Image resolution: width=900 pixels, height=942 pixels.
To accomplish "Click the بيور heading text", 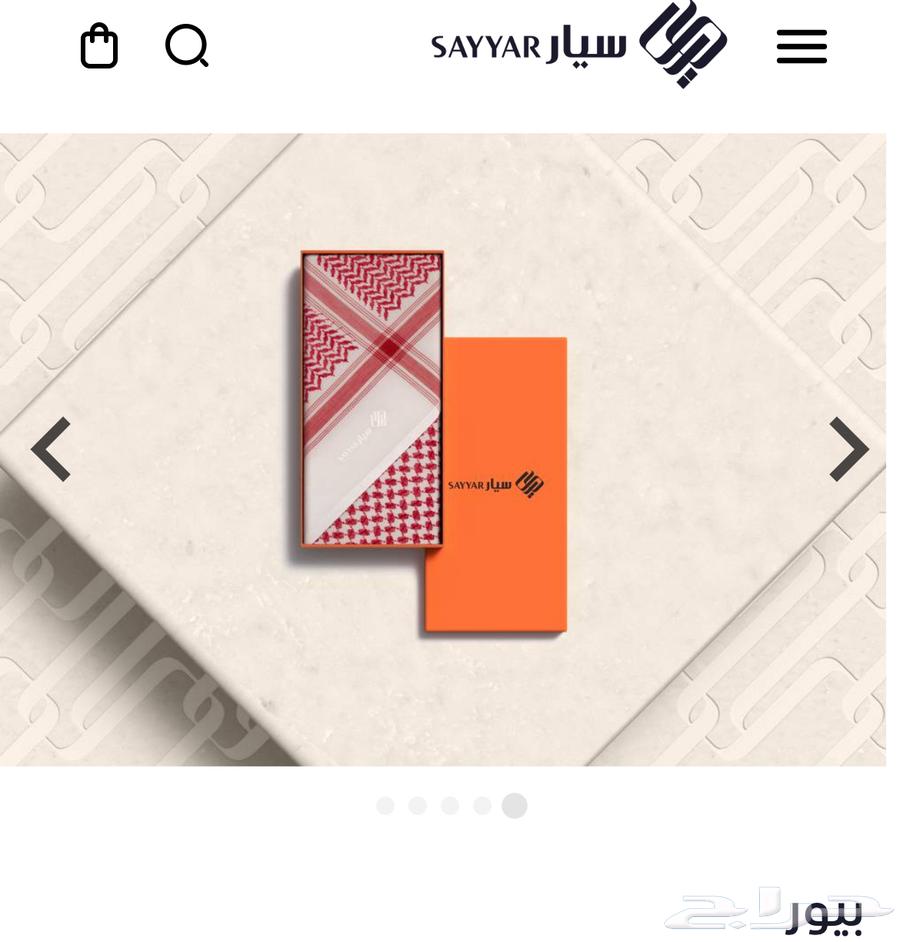I will coord(824,918).
